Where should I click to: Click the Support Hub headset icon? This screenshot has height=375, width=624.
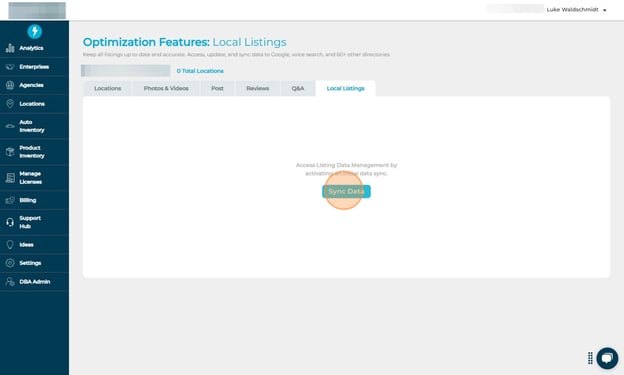point(10,222)
